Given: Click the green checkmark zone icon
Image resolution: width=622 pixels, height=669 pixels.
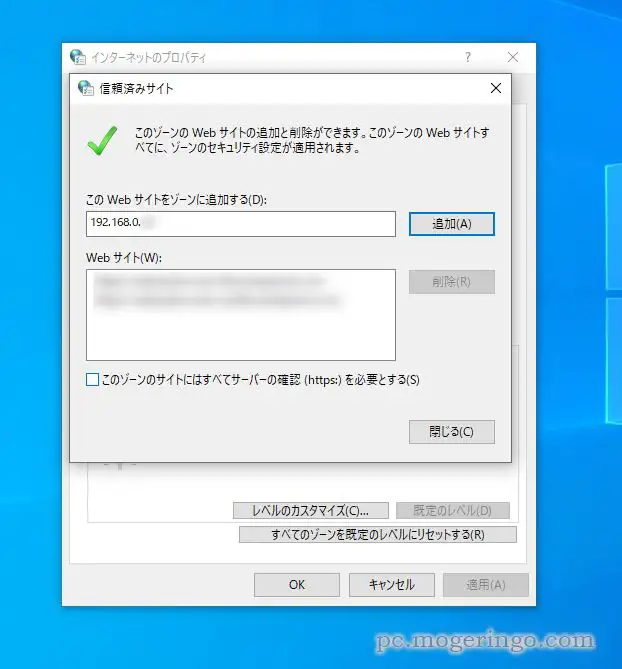Looking at the screenshot, I should 102,140.
